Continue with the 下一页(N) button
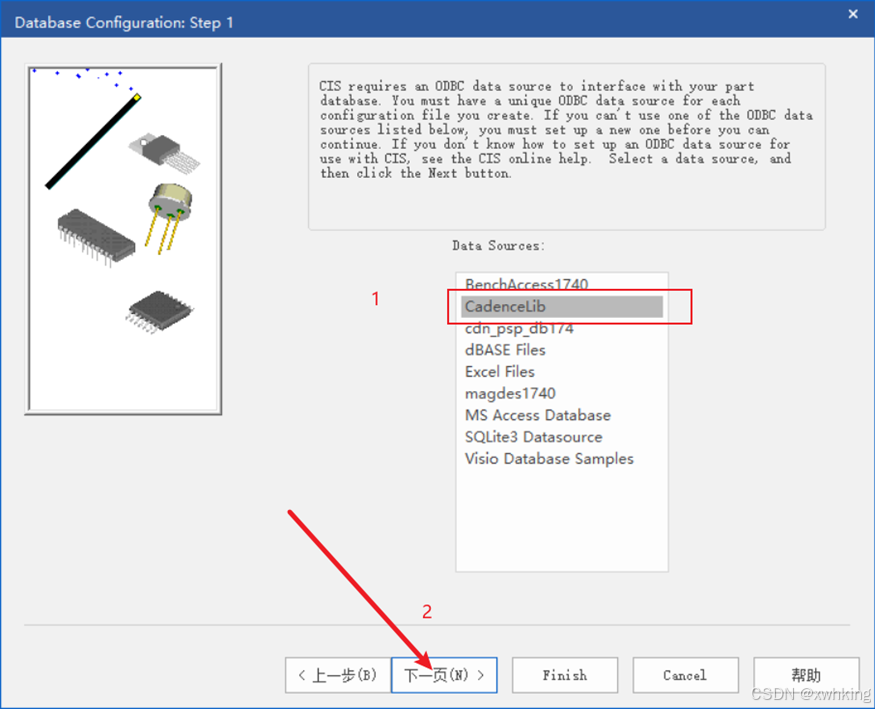875x709 pixels. [x=444, y=675]
